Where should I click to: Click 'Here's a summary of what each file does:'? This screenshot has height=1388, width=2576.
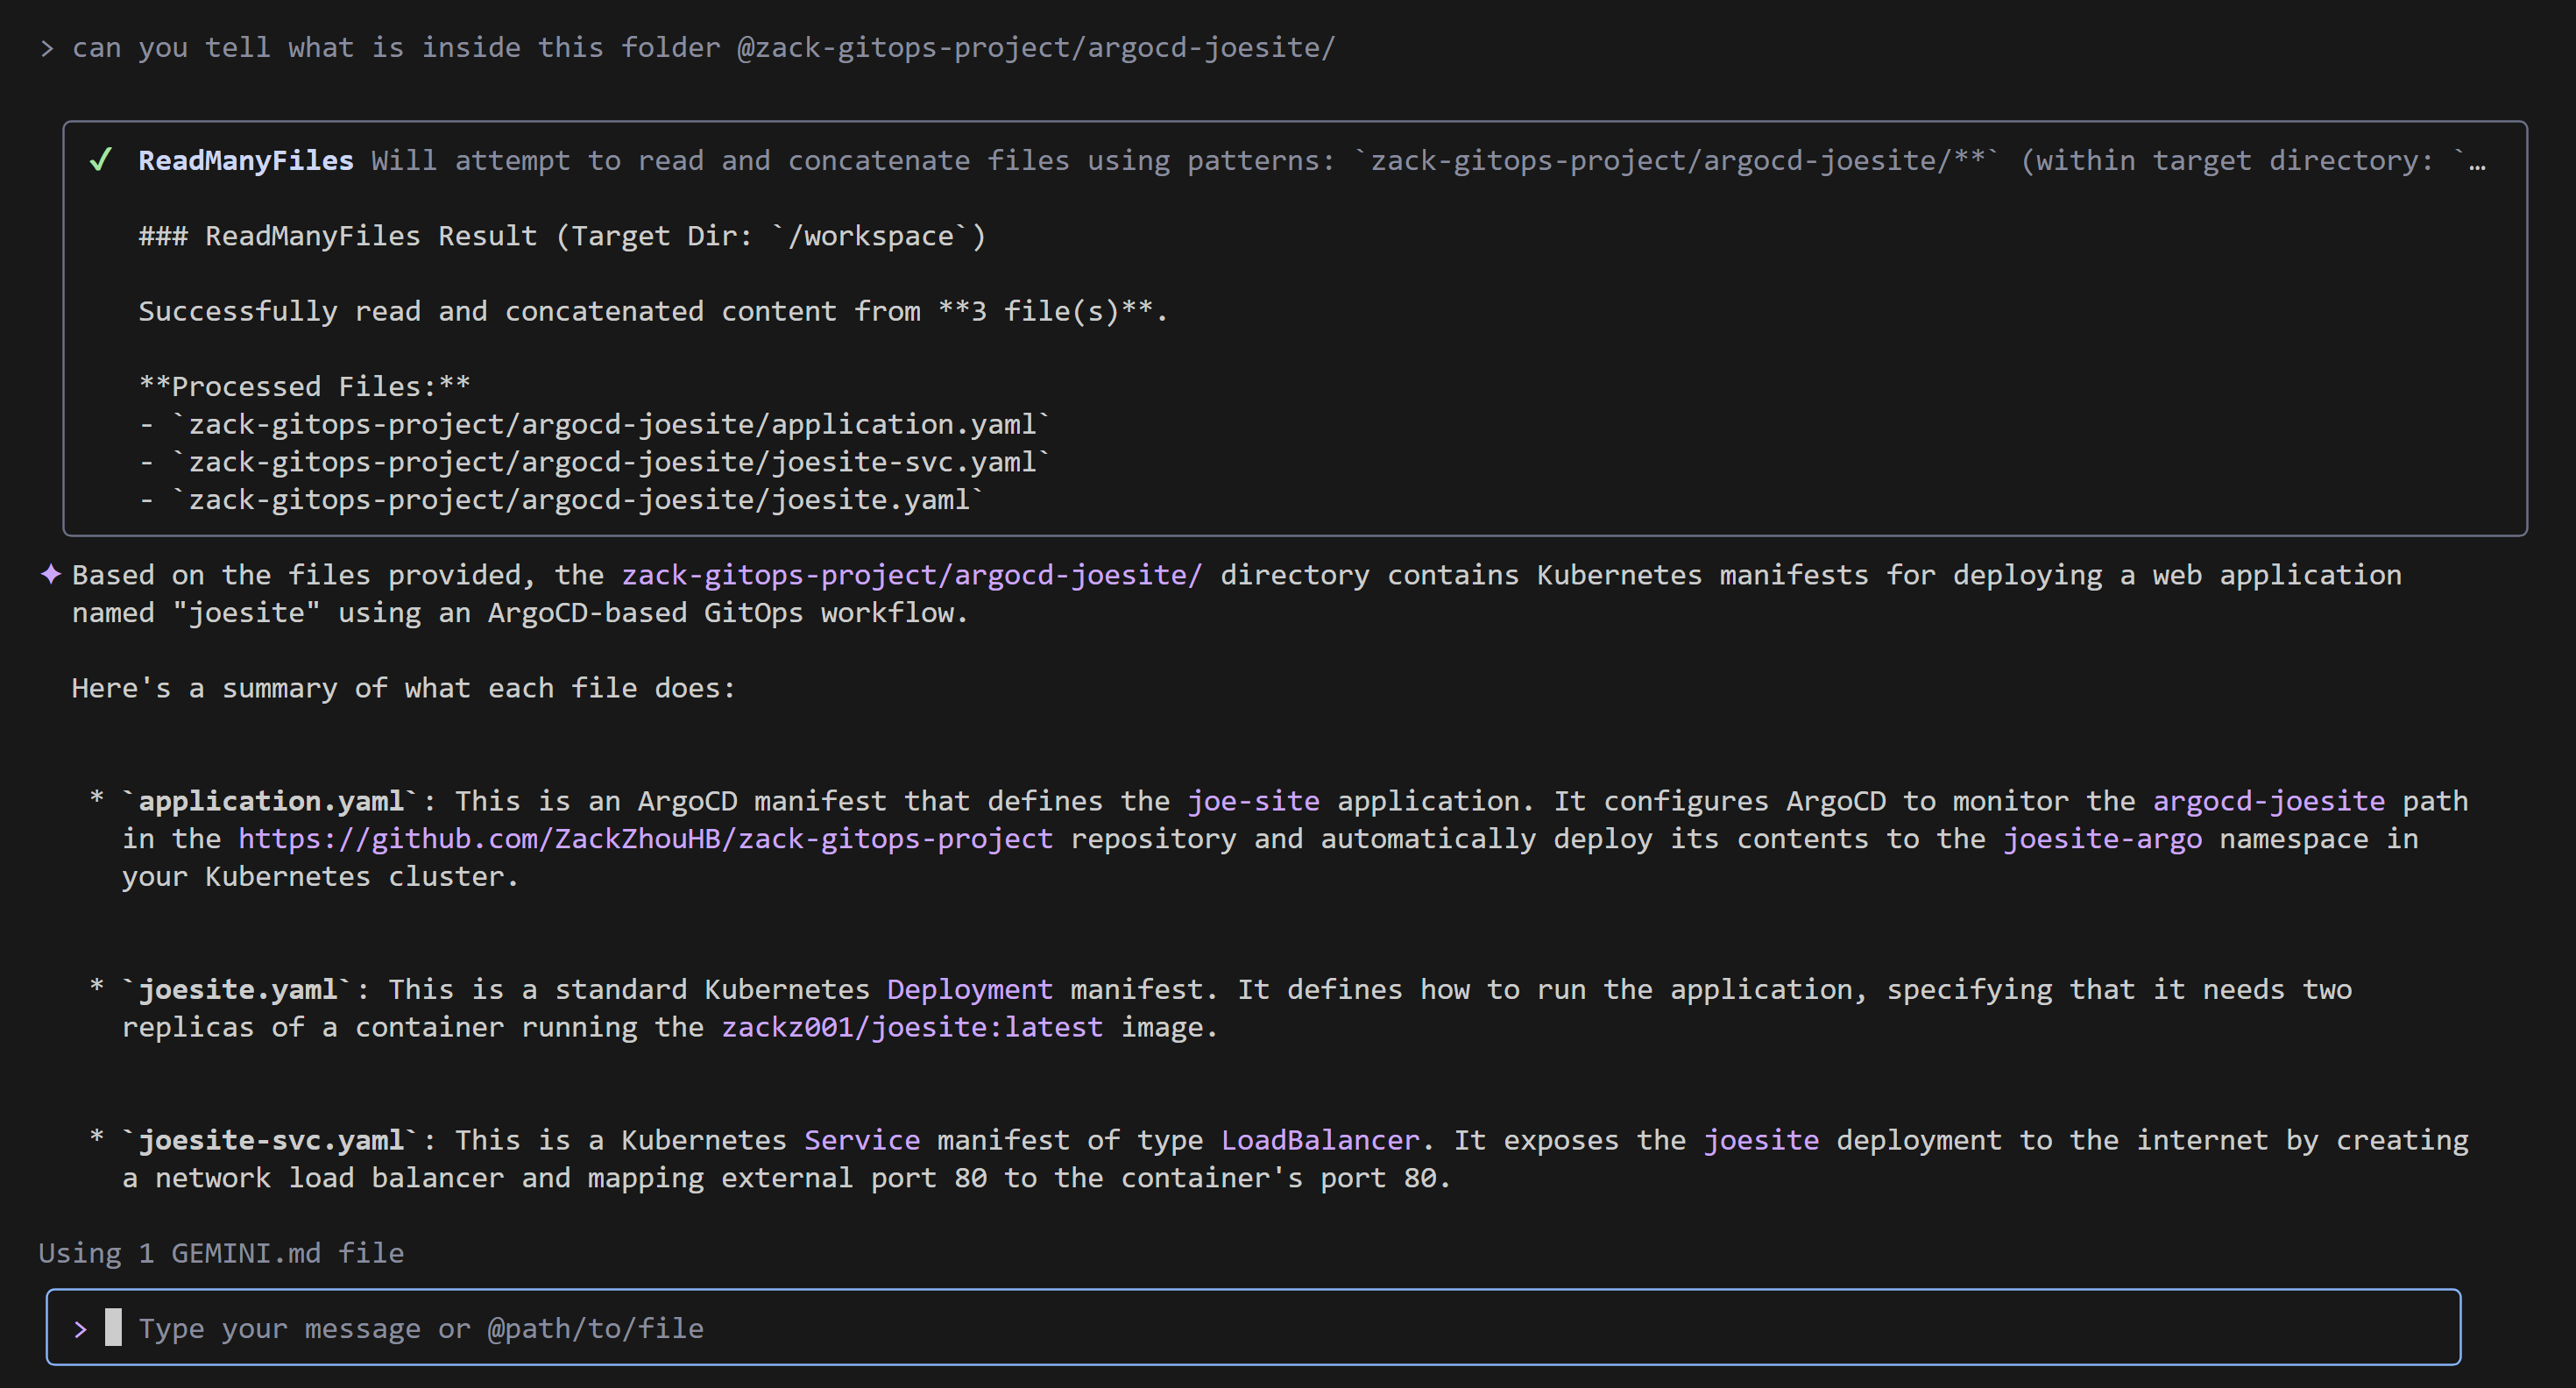coord(403,688)
